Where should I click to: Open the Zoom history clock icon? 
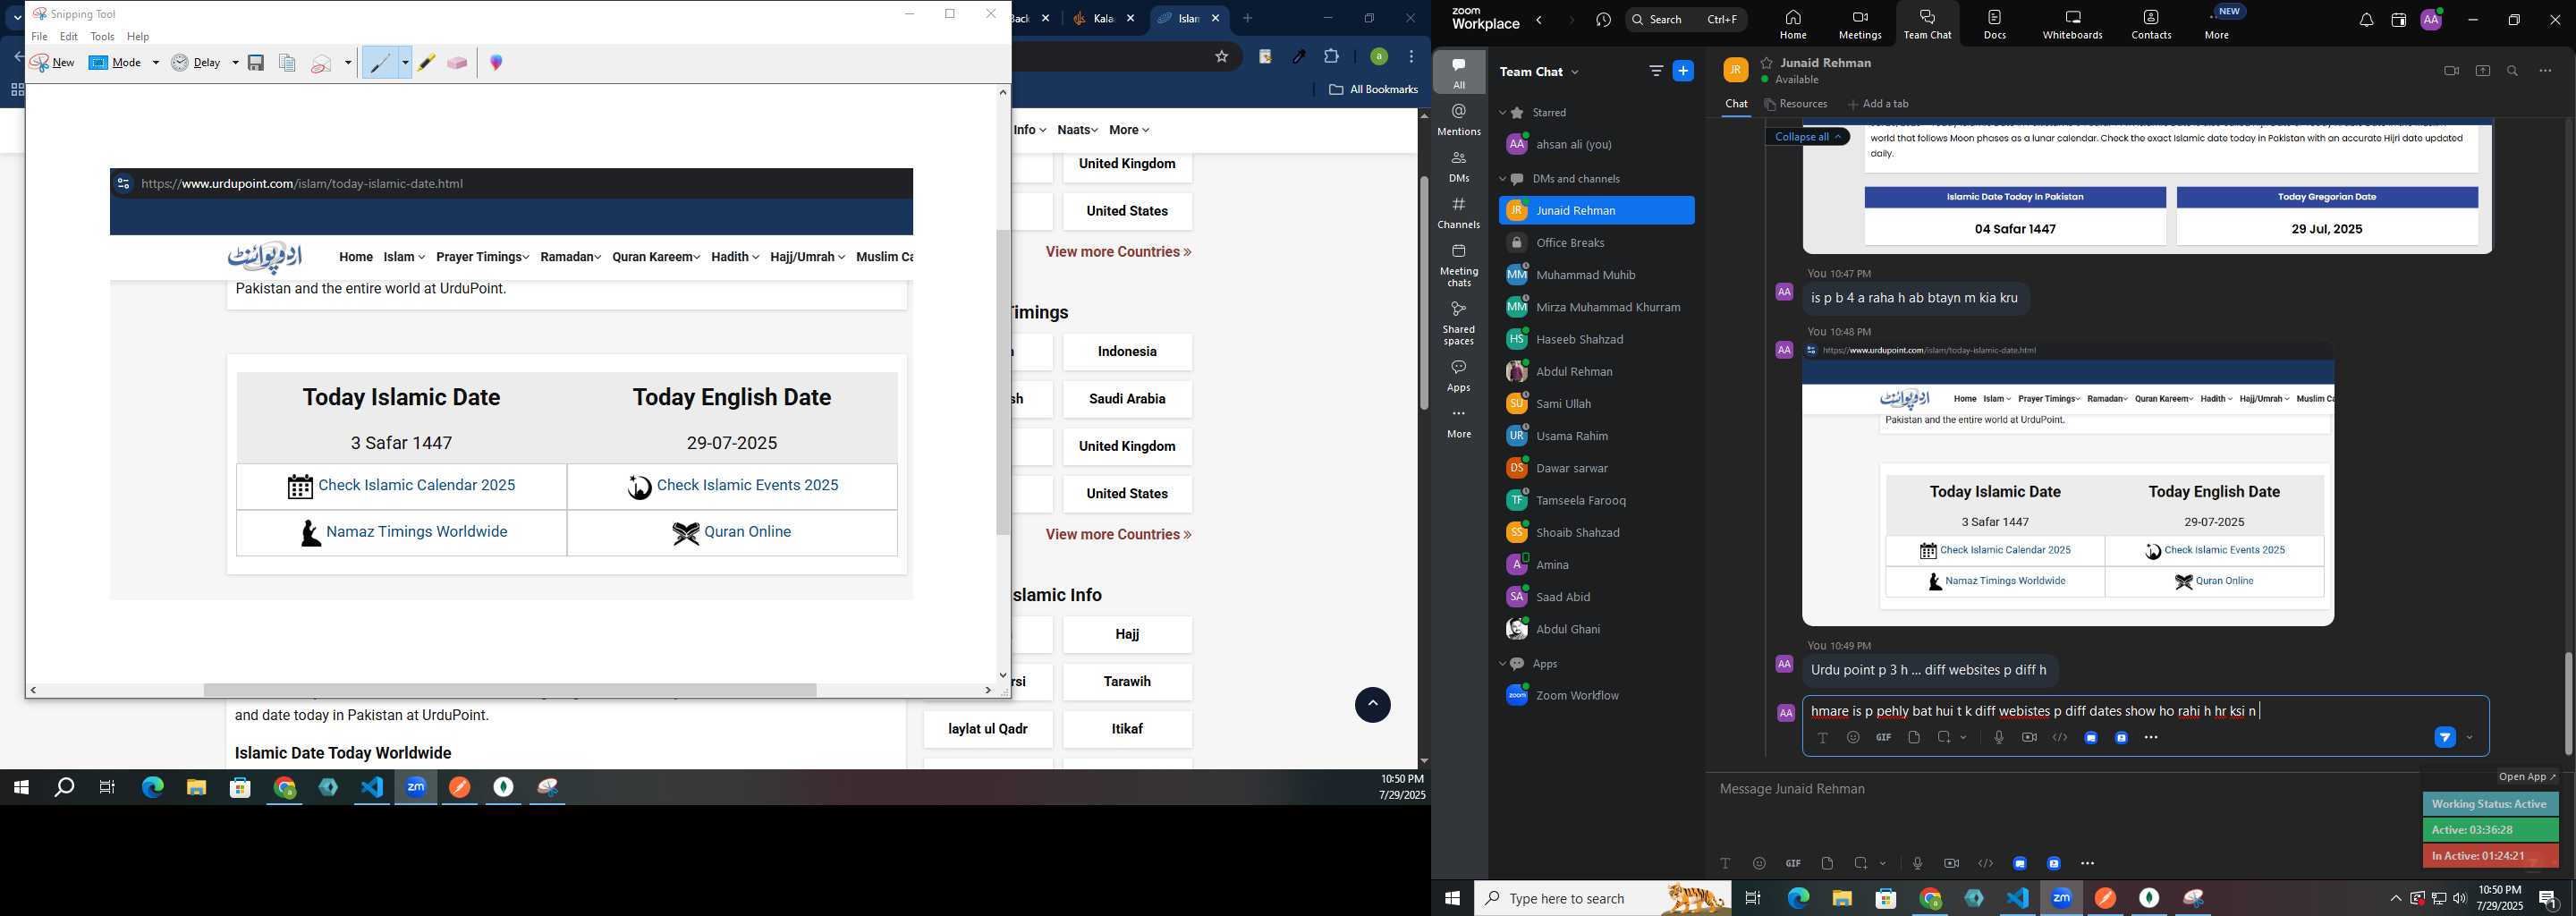pos(1604,20)
